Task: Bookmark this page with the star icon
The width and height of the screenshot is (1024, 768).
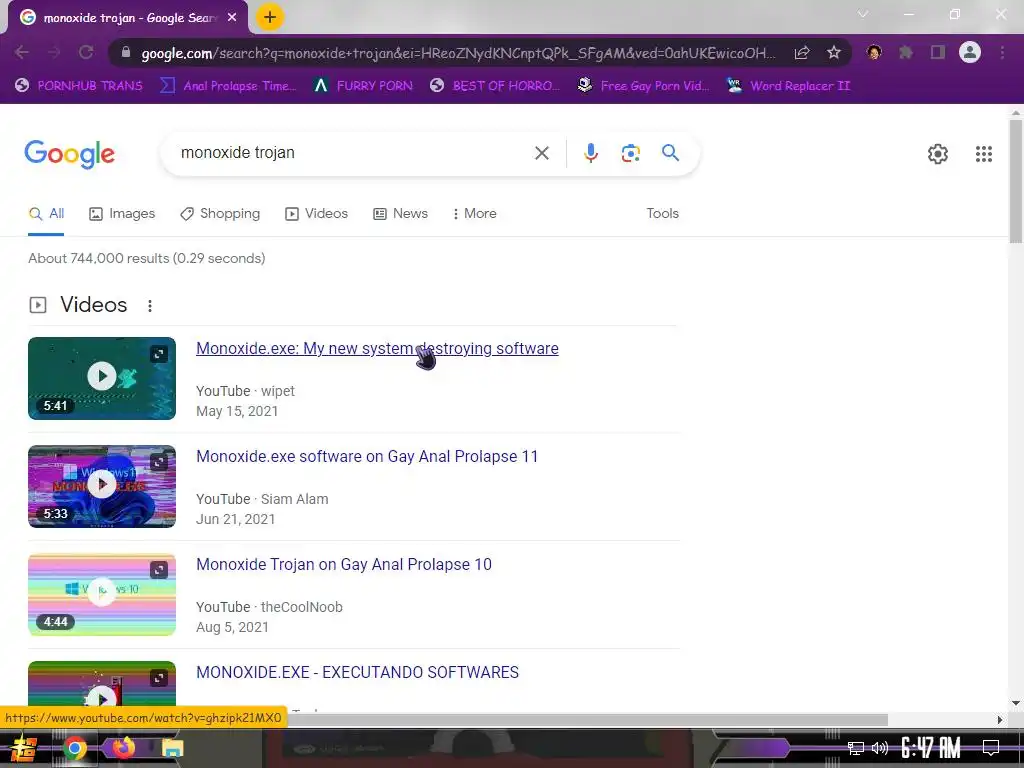Action: 834,52
